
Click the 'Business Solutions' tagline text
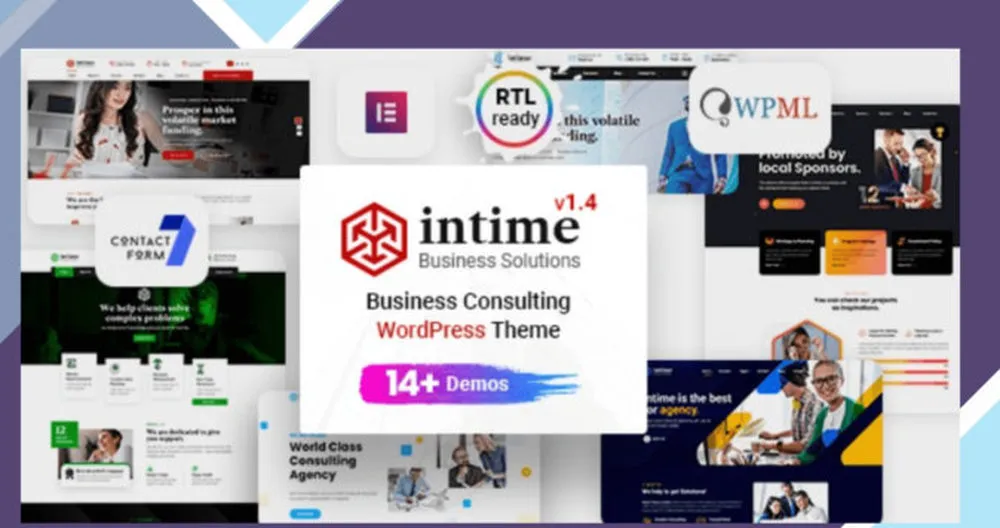498,260
